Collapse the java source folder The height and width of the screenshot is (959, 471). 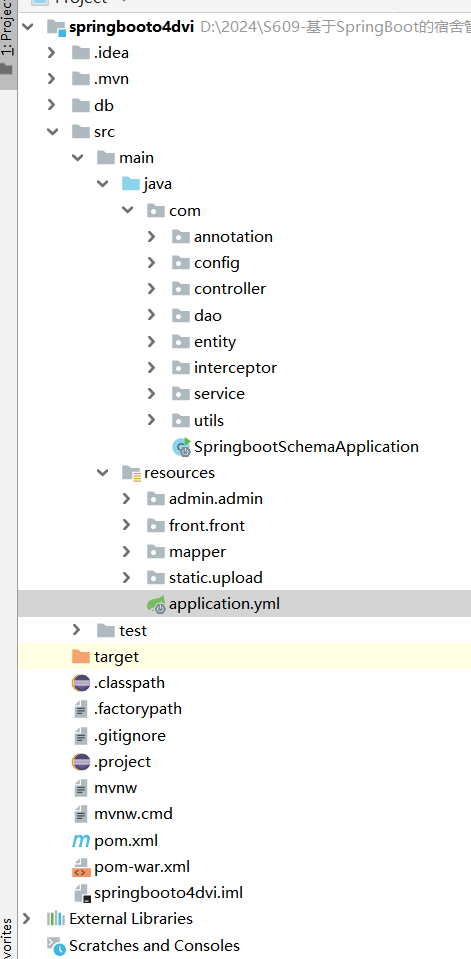pos(102,184)
